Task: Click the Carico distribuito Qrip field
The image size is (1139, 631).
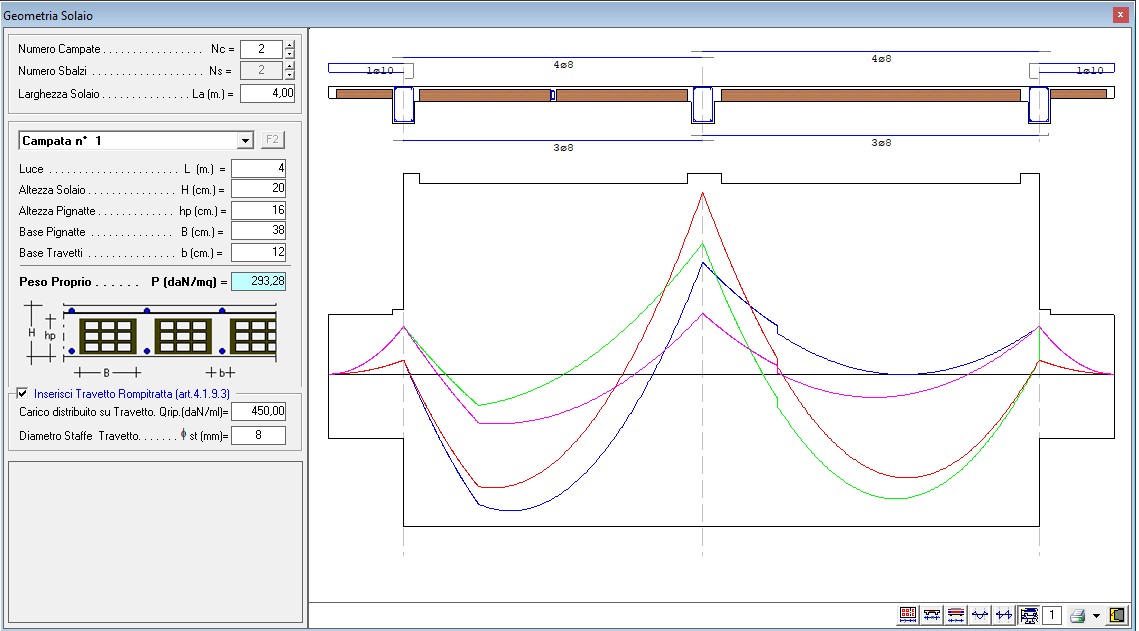Action: (259, 411)
